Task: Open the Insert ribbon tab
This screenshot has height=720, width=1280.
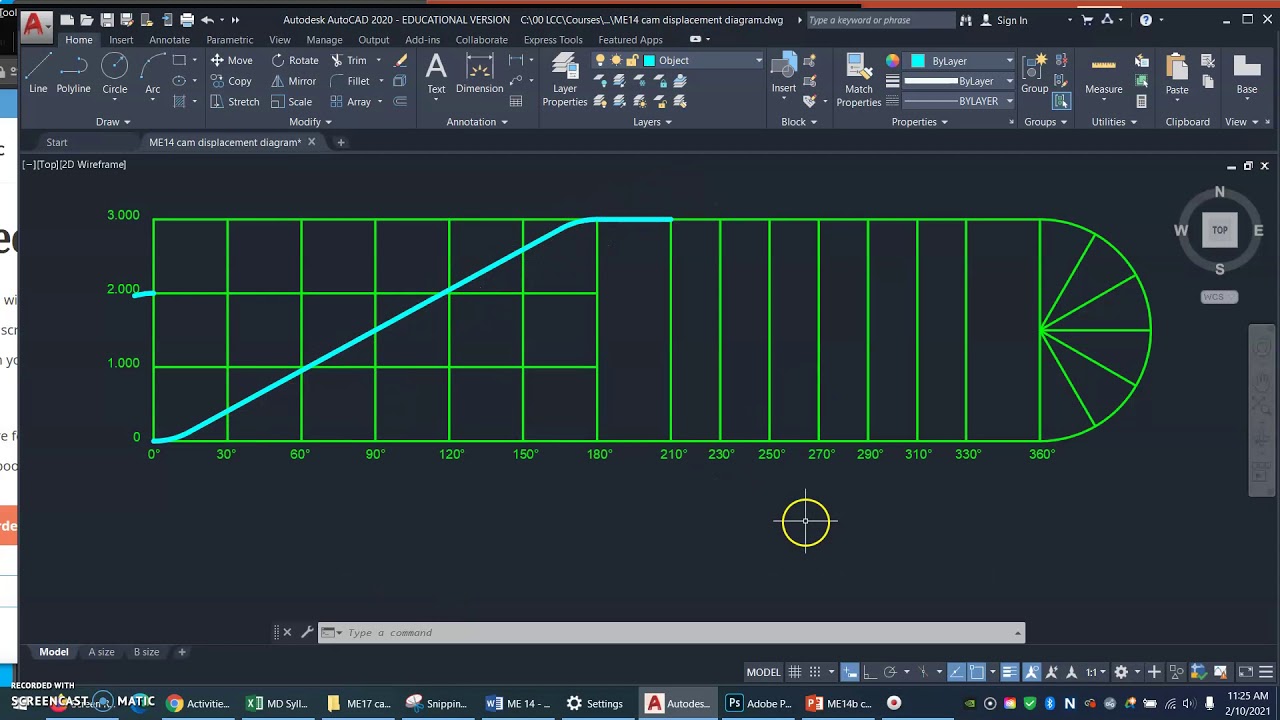Action: tap(121, 40)
